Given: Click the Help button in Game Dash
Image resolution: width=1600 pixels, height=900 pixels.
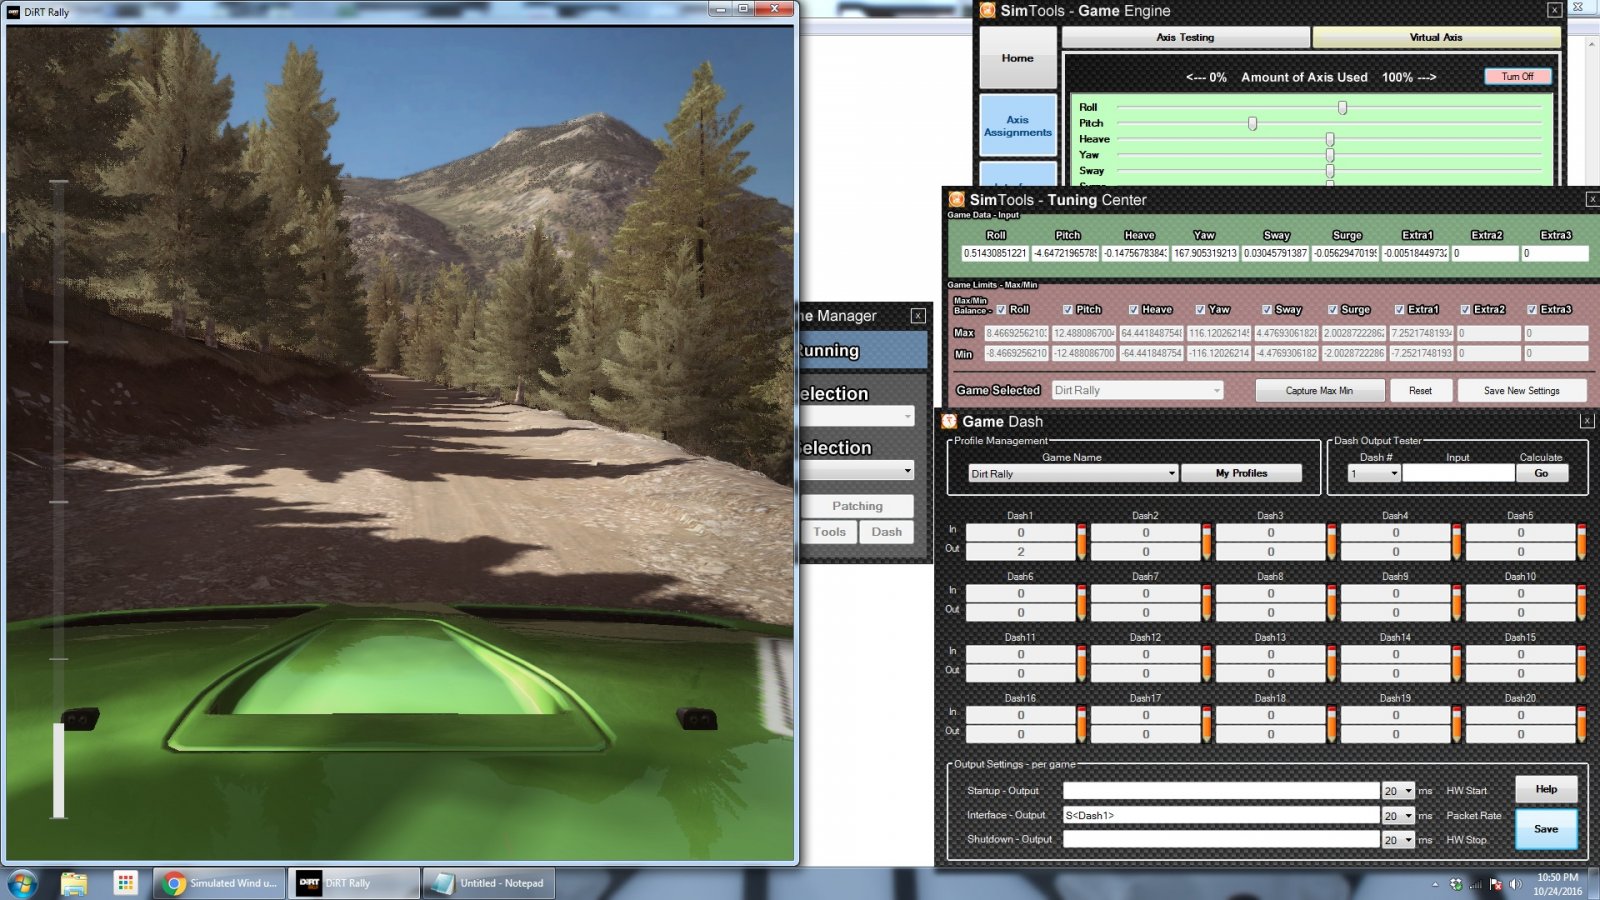Looking at the screenshot, I should coord(1546,789).
